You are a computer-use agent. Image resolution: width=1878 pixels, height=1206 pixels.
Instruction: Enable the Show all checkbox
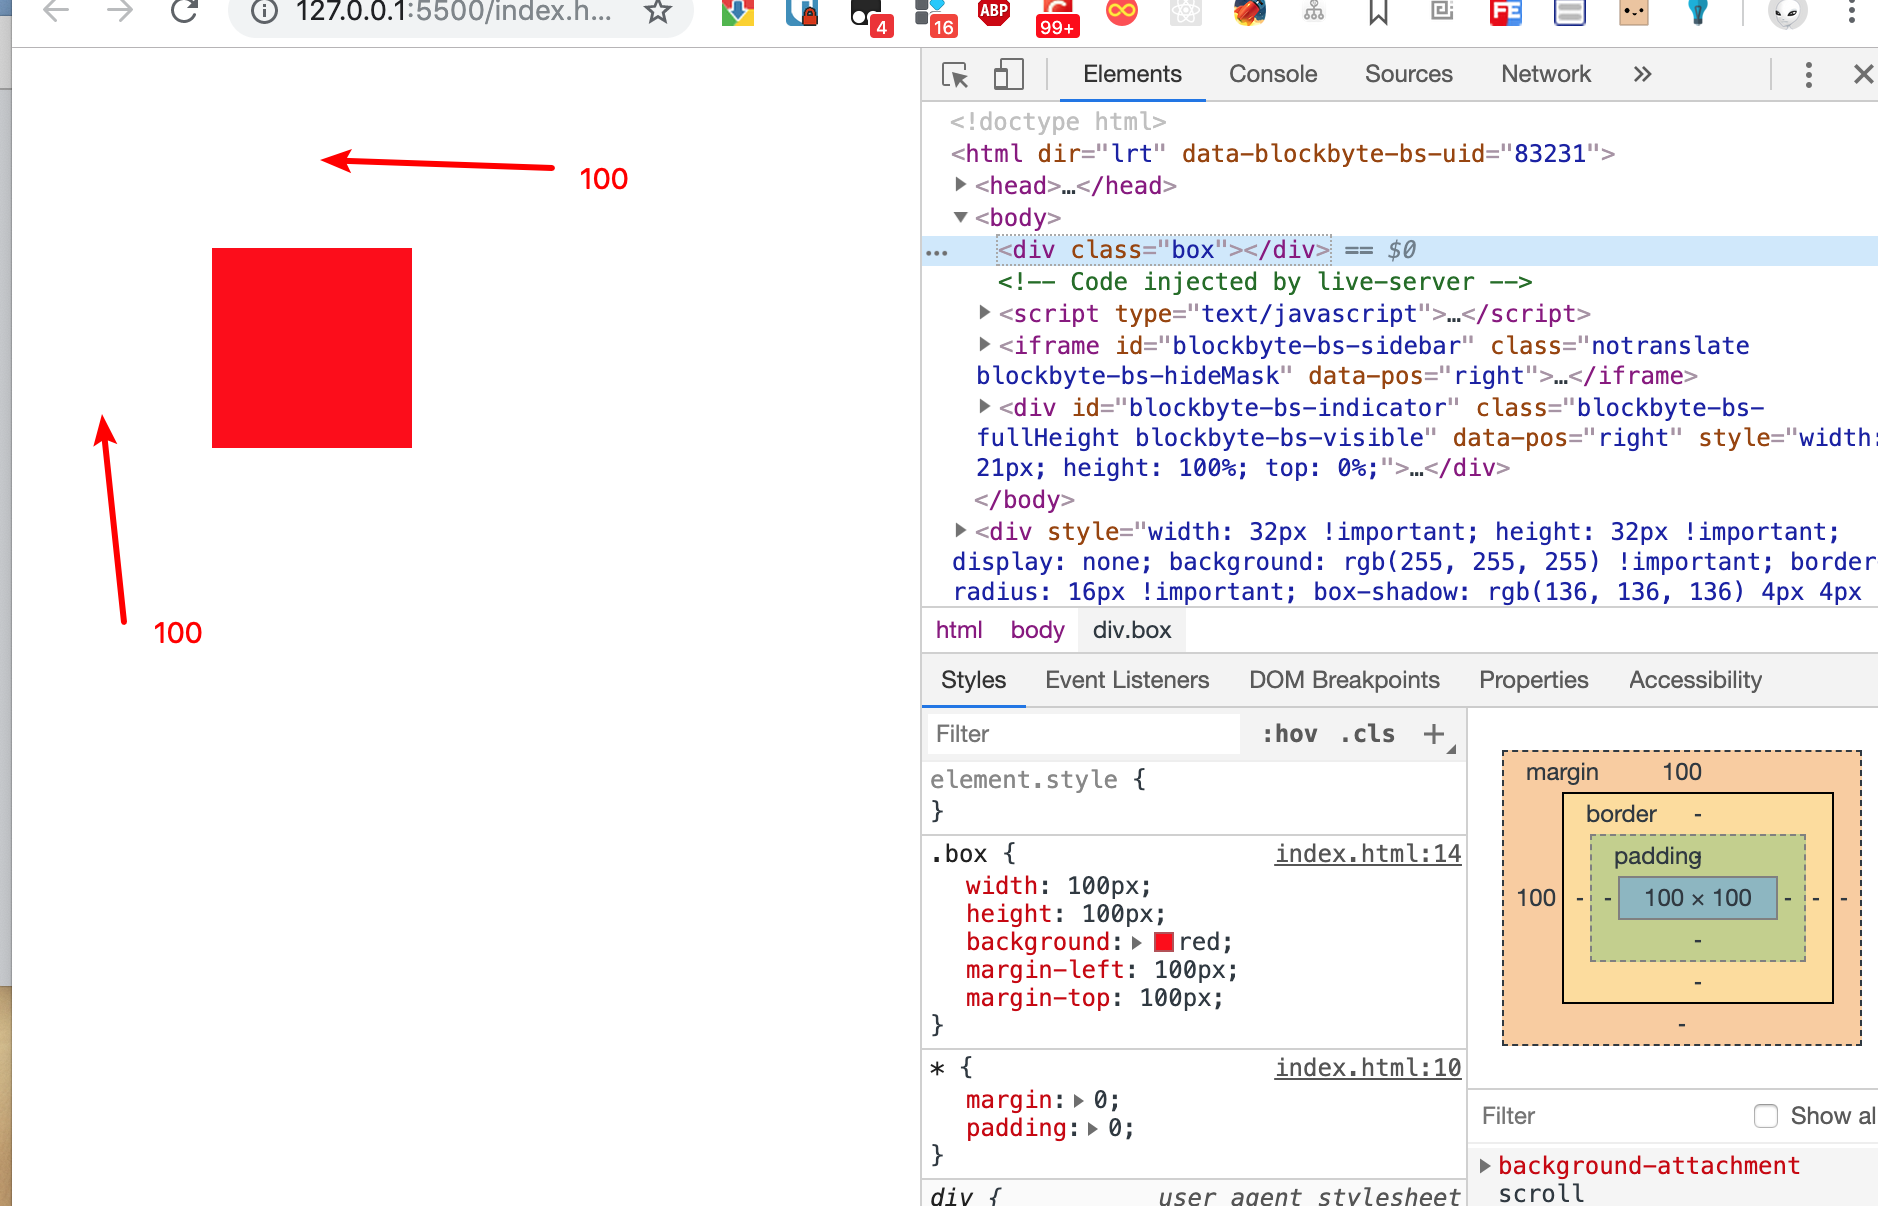1766,1116
